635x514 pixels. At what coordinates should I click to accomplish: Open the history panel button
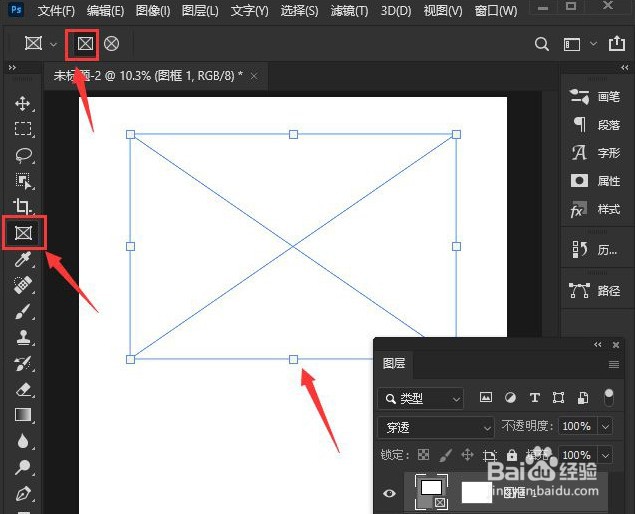point(595,250)
